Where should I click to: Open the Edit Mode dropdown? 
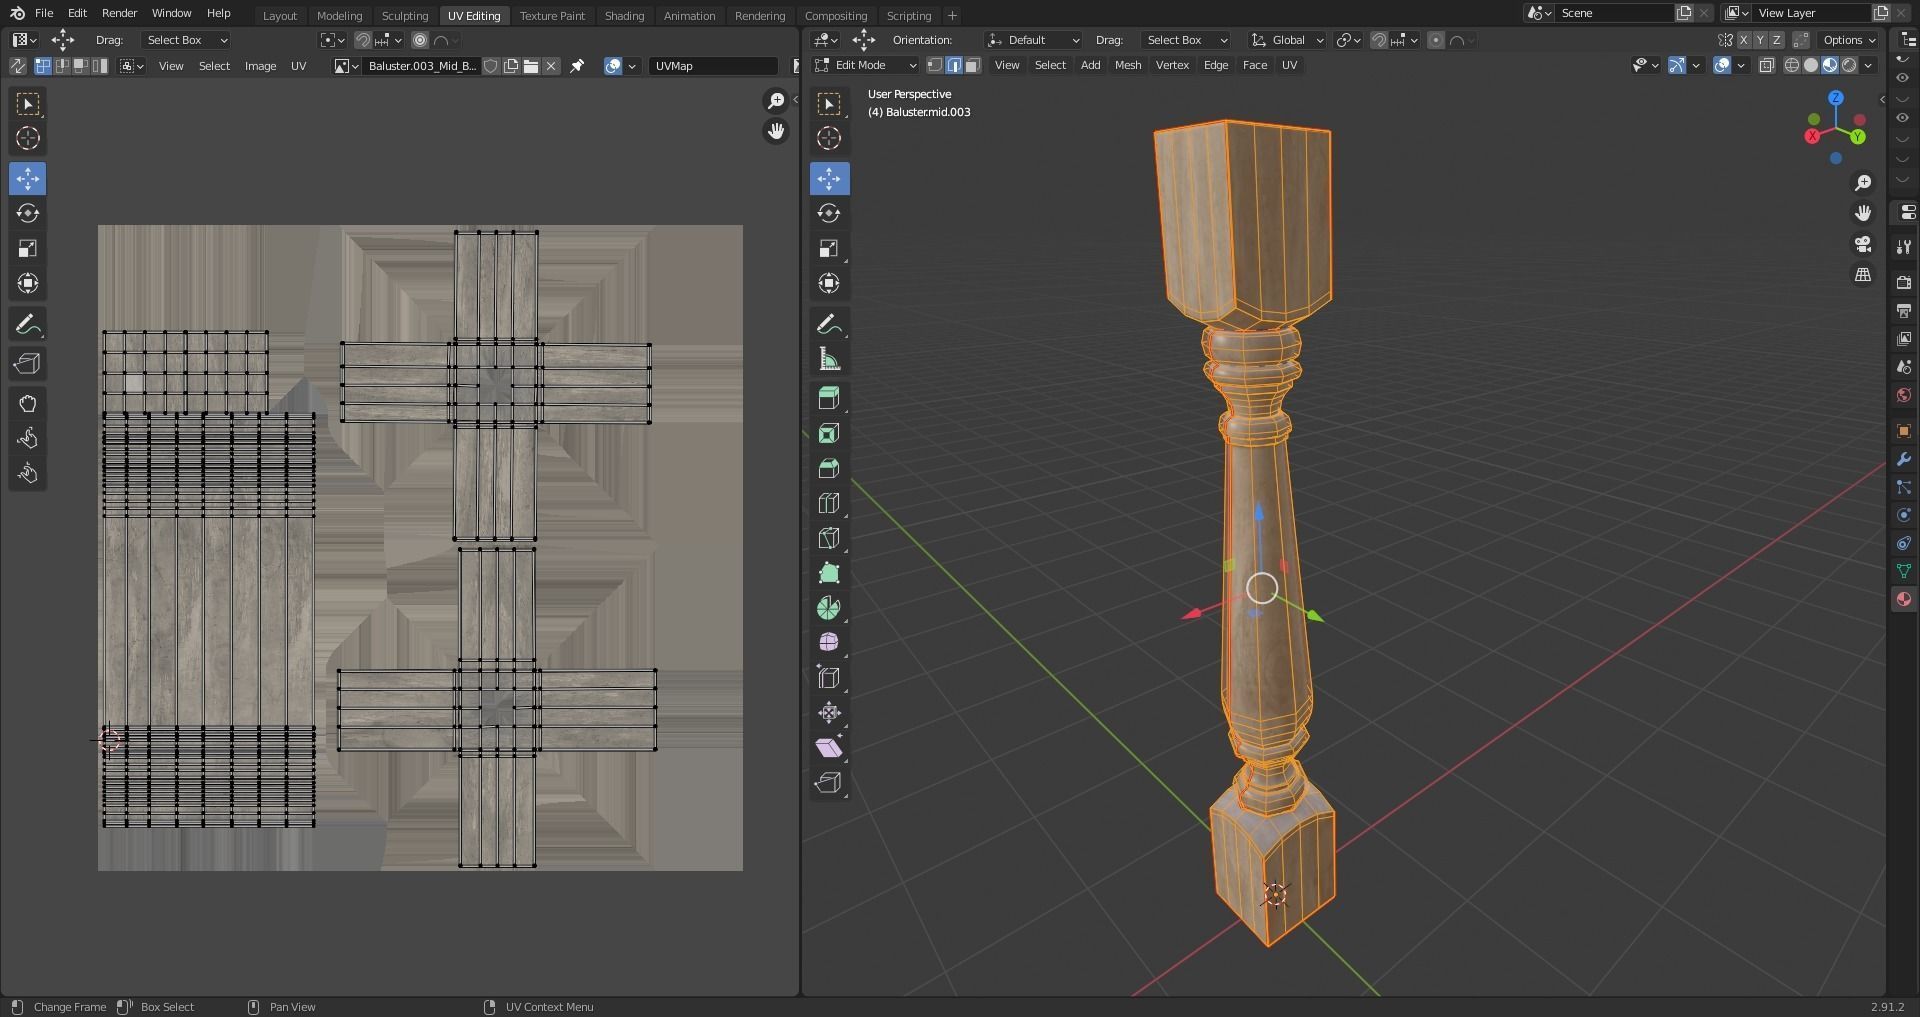865,65
